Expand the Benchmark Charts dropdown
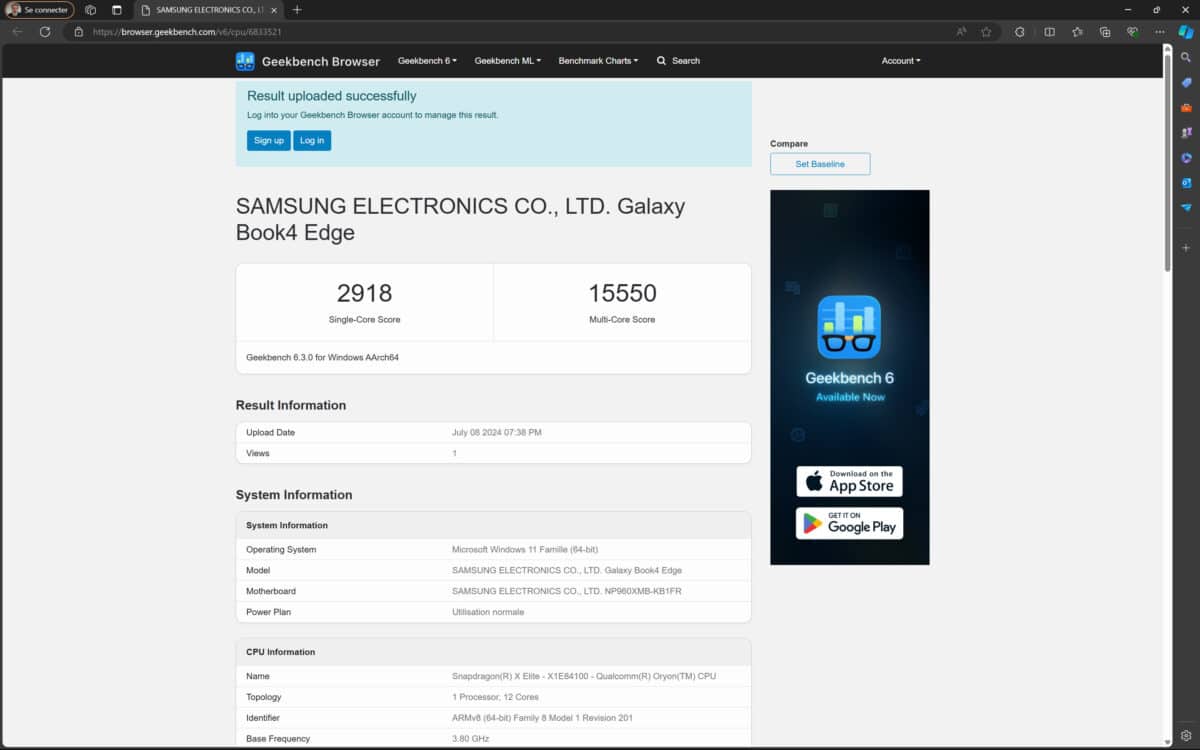This screenshot has height=750, width=1200. (x=598, y=61)
